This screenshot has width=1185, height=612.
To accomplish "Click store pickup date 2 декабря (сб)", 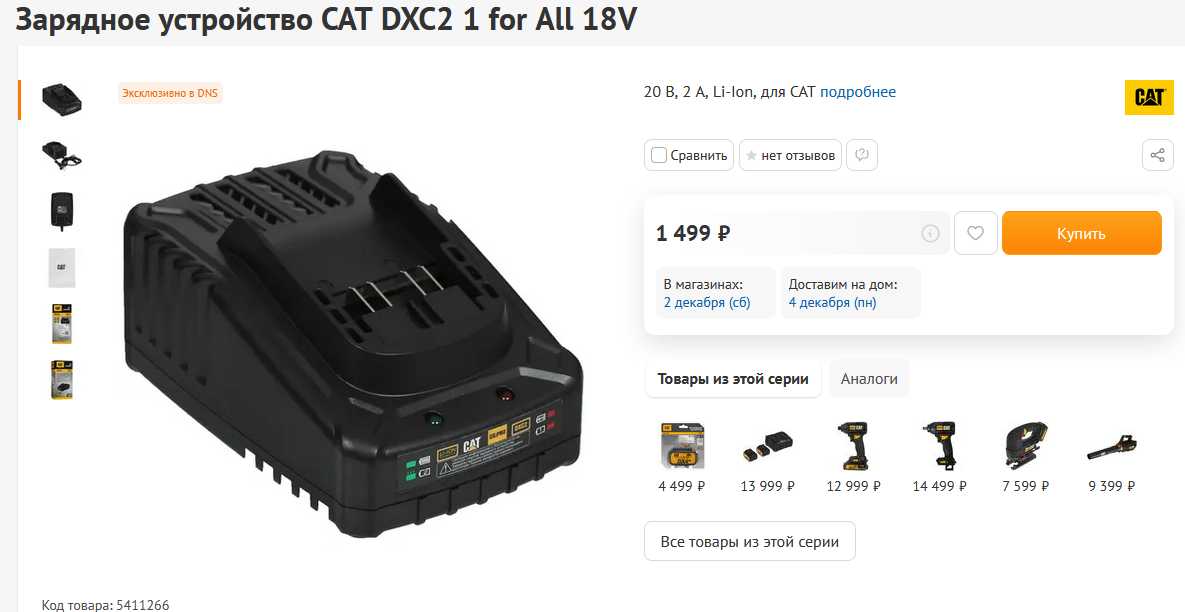I will (x=707, y=303).
